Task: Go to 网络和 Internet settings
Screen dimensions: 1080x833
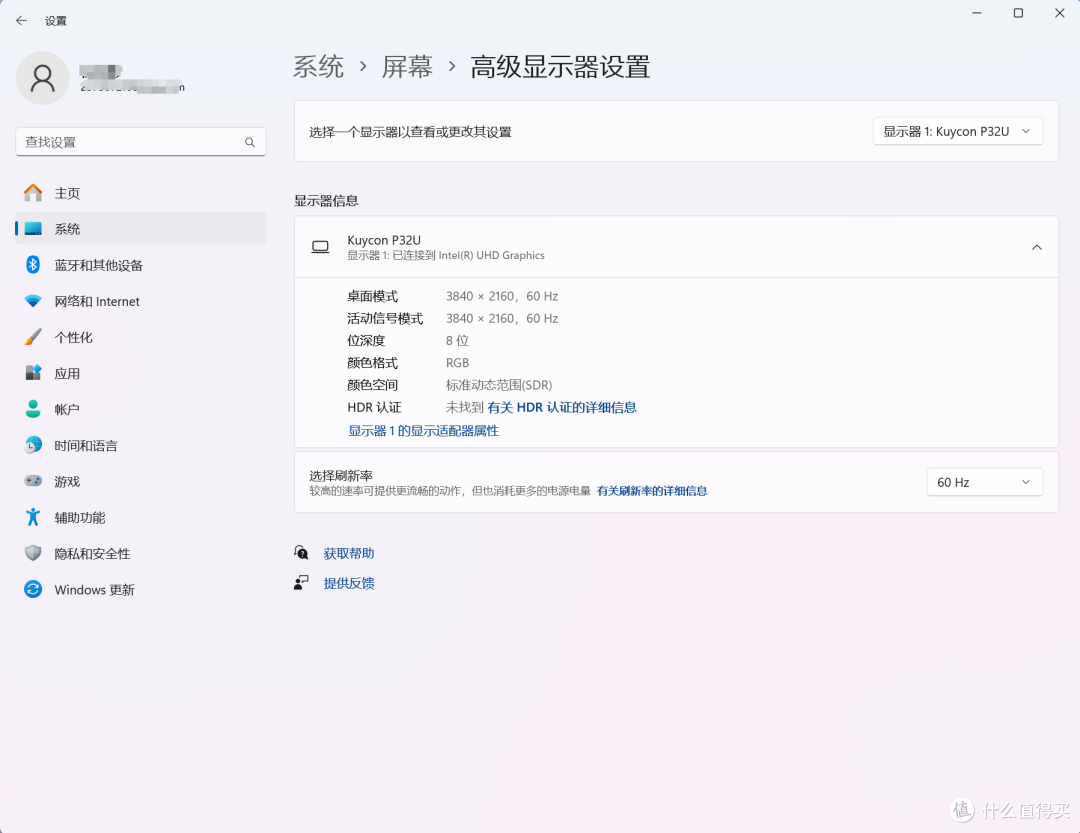Action: click(141, 301)
